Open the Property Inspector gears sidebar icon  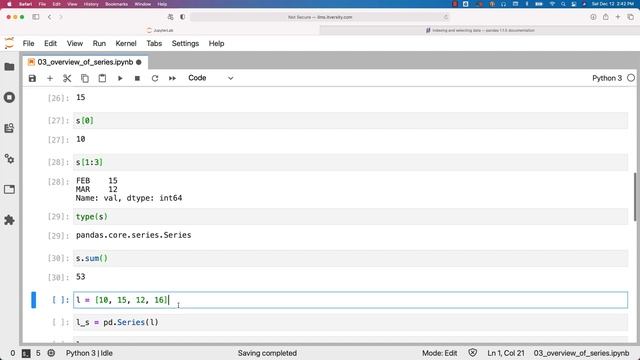point(9,159)
